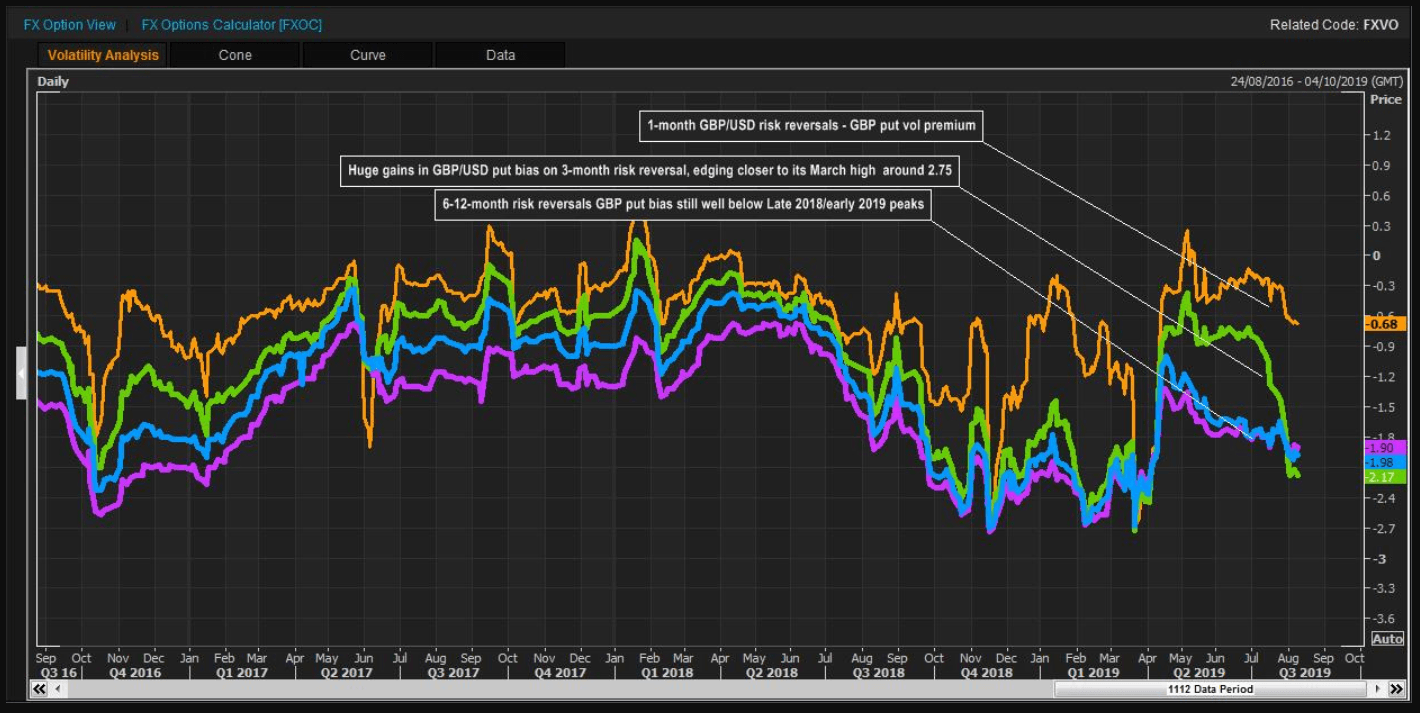Viewport: 1420px width, 713px height.
Task: Select the blue -1.98 price label
Action: click(x=1386, y=462)
